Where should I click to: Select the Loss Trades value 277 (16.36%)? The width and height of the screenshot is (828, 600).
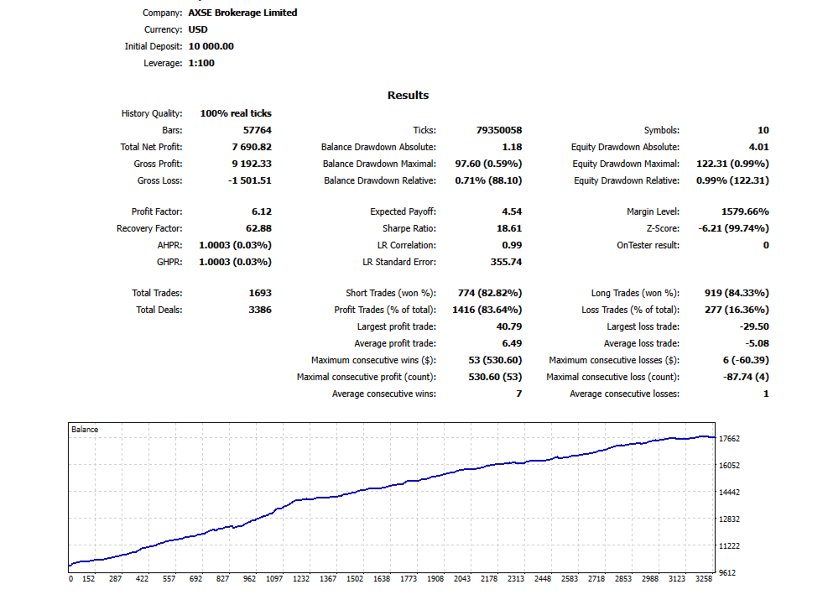(x=737, y=310)
